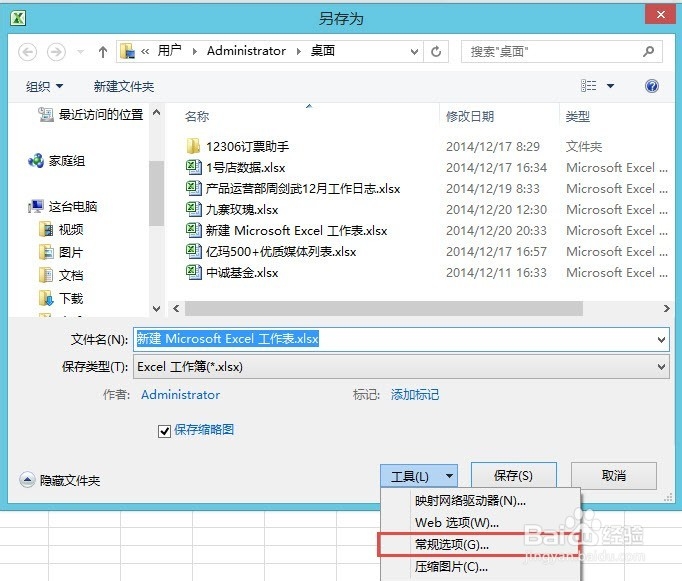Click the 文件夹 type cell
This screenshot has width=682, height=581.
click(584, 147)
